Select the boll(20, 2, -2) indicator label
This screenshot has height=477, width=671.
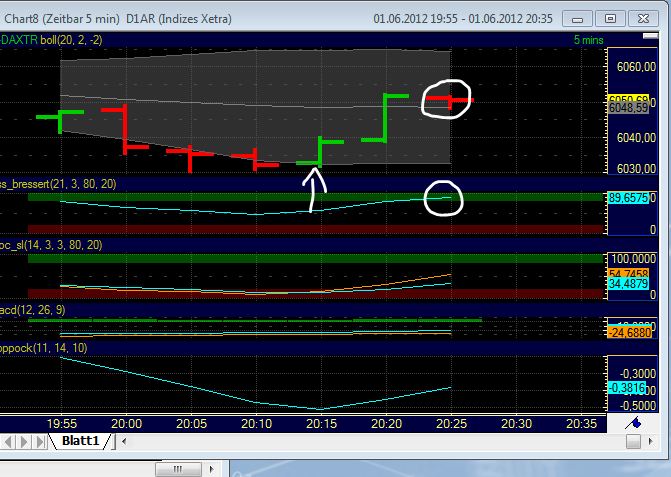click(x=71, y=40)
